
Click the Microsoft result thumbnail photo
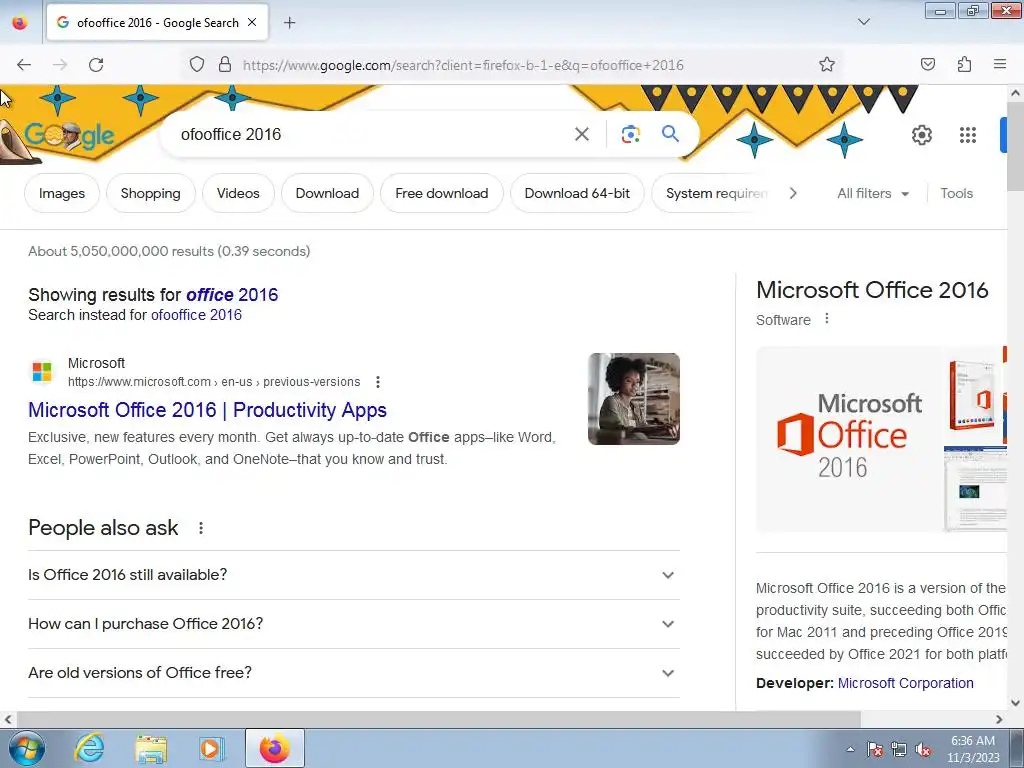click(633, 399)
